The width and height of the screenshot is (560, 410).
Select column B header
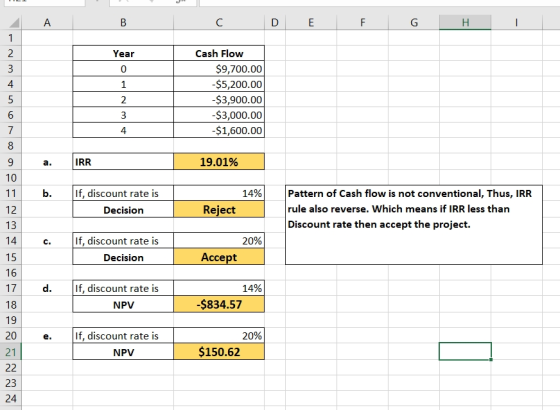(123, 22)
